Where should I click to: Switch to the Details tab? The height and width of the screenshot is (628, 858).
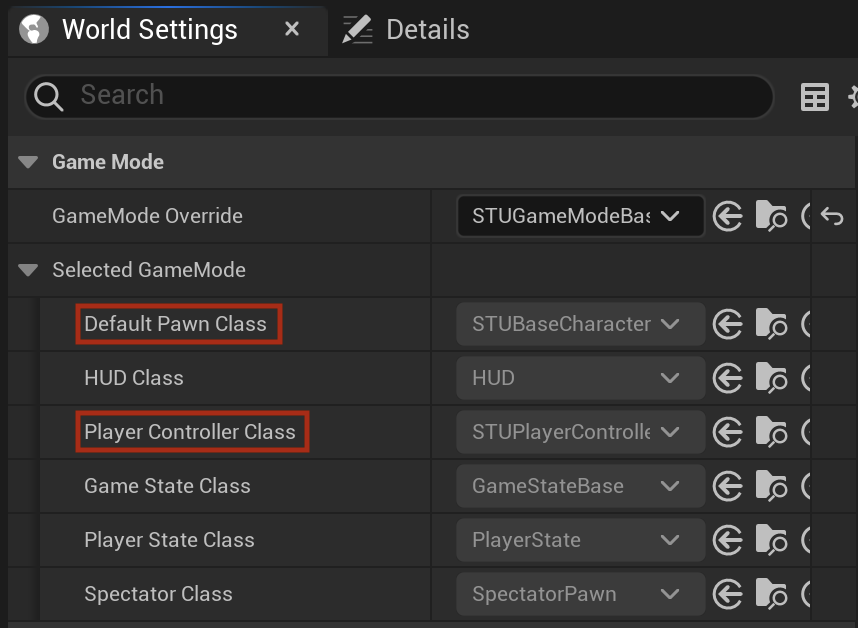click(405, 30)
